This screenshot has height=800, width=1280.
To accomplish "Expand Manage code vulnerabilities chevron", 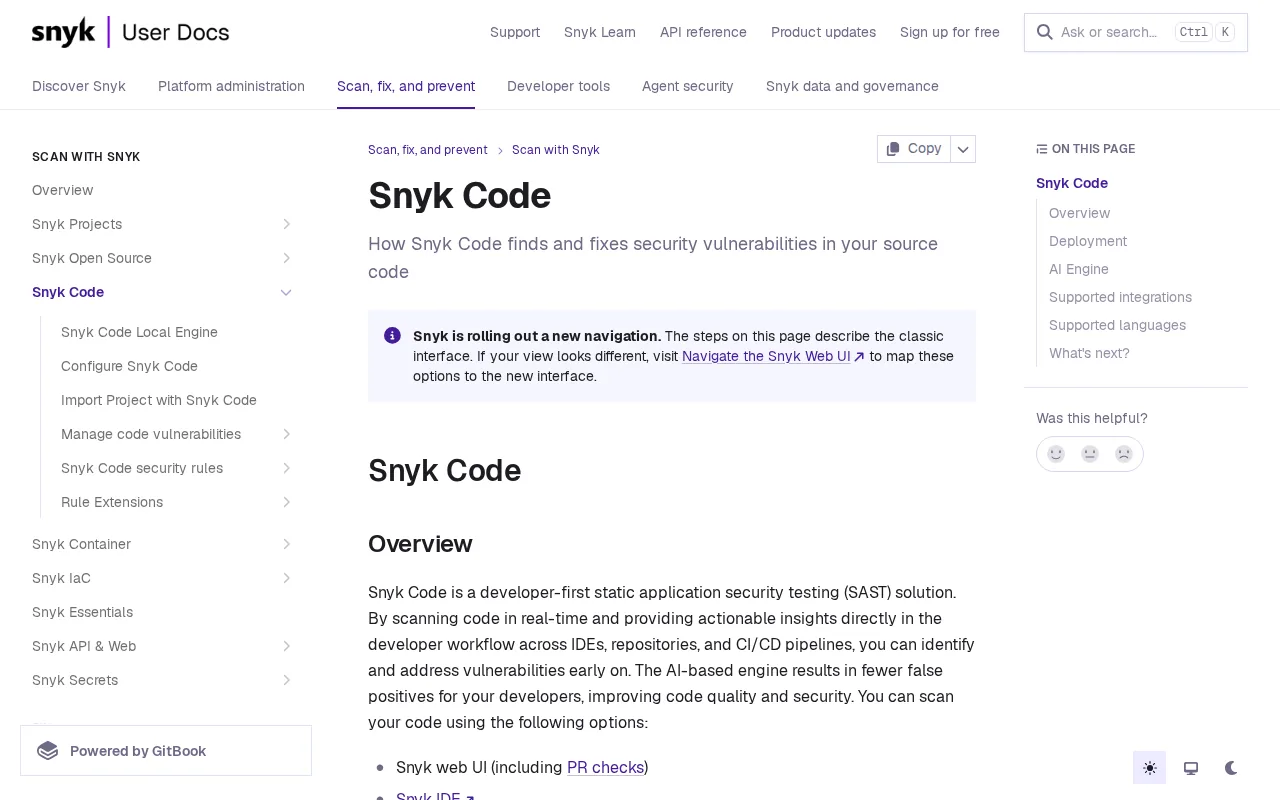I will tap(286, 434).
